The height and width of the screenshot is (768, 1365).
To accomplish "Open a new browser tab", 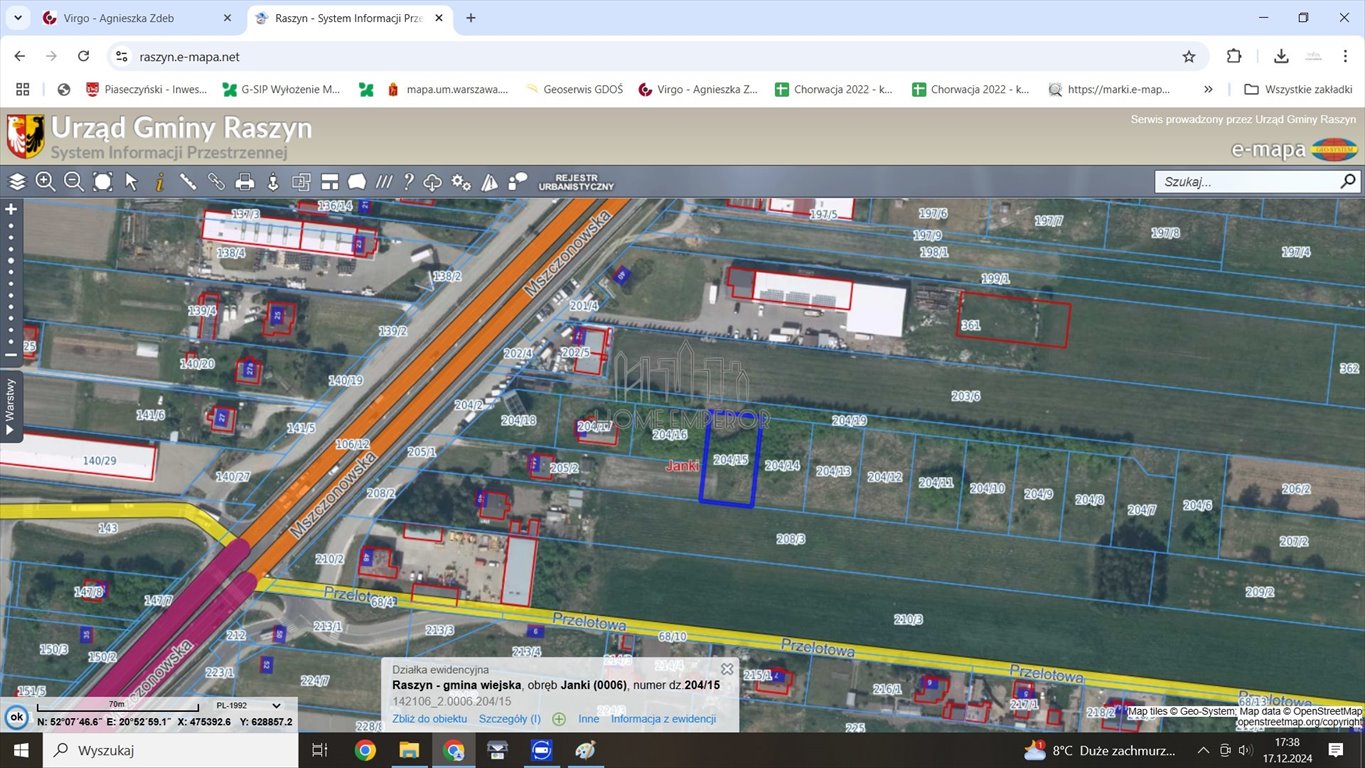I will point(471,18).
